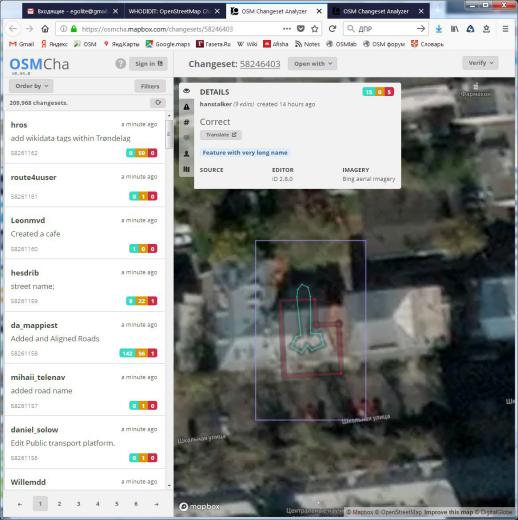Refresh the changeset list with reload icon
518x520 pixels.
tap(158, 103)
